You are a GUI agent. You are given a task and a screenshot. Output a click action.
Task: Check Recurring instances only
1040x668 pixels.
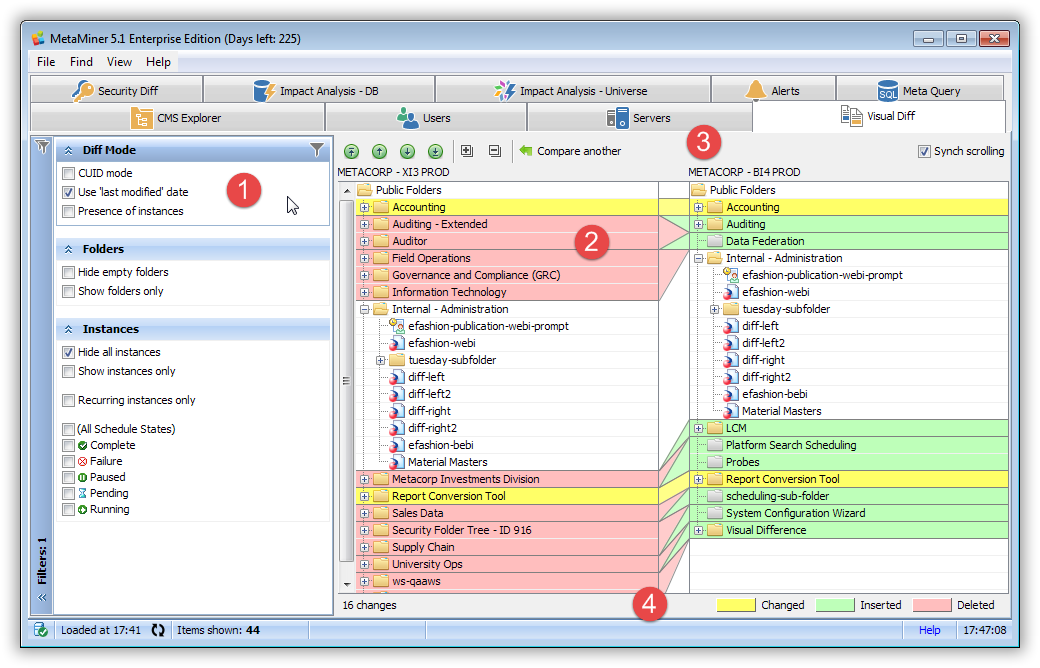point(68,401)
